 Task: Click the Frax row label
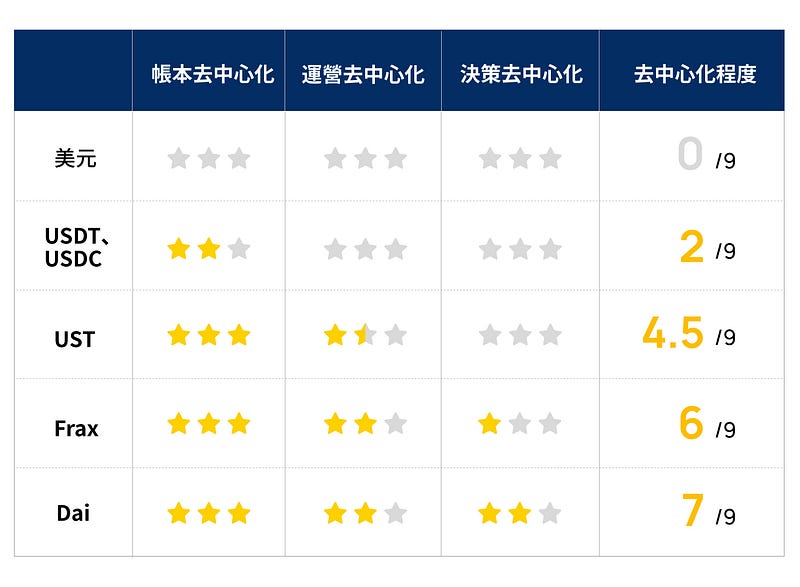point(76,428)
